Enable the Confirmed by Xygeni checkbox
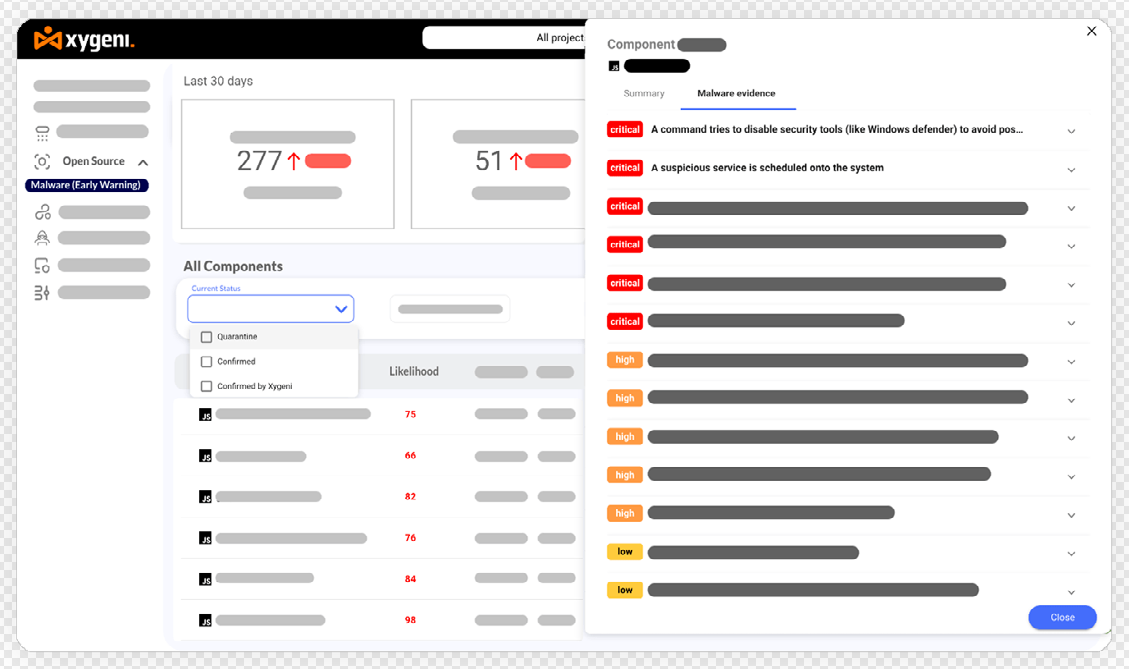The height and width of the screenshot is (669, 1129). pyautogui.click(x=207, y=386)
